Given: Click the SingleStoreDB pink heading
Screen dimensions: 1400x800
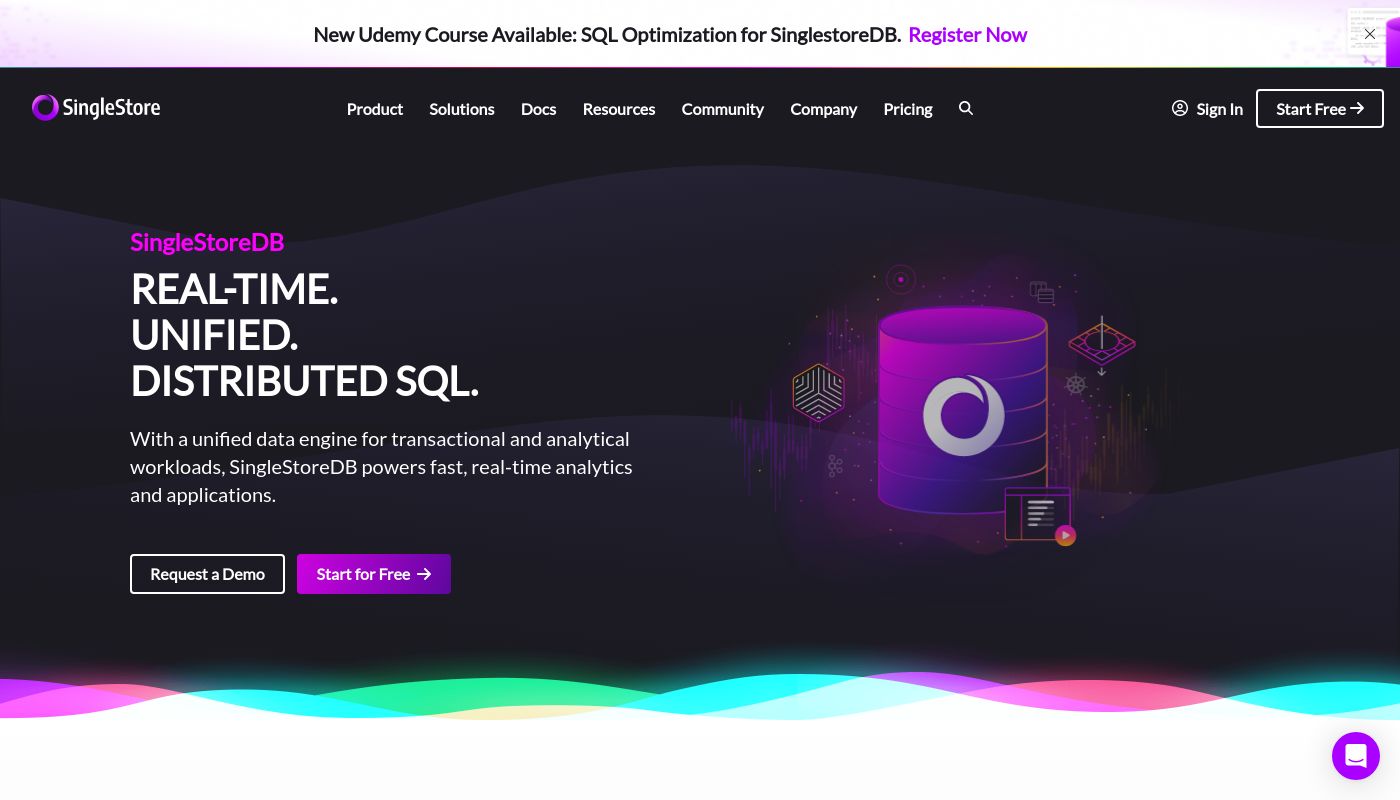Looking at the screenshot, I should tap(207, 242).
